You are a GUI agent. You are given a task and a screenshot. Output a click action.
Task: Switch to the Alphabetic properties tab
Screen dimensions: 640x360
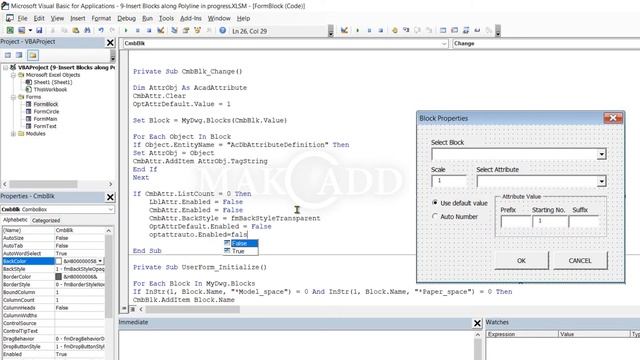coord(16,220)
